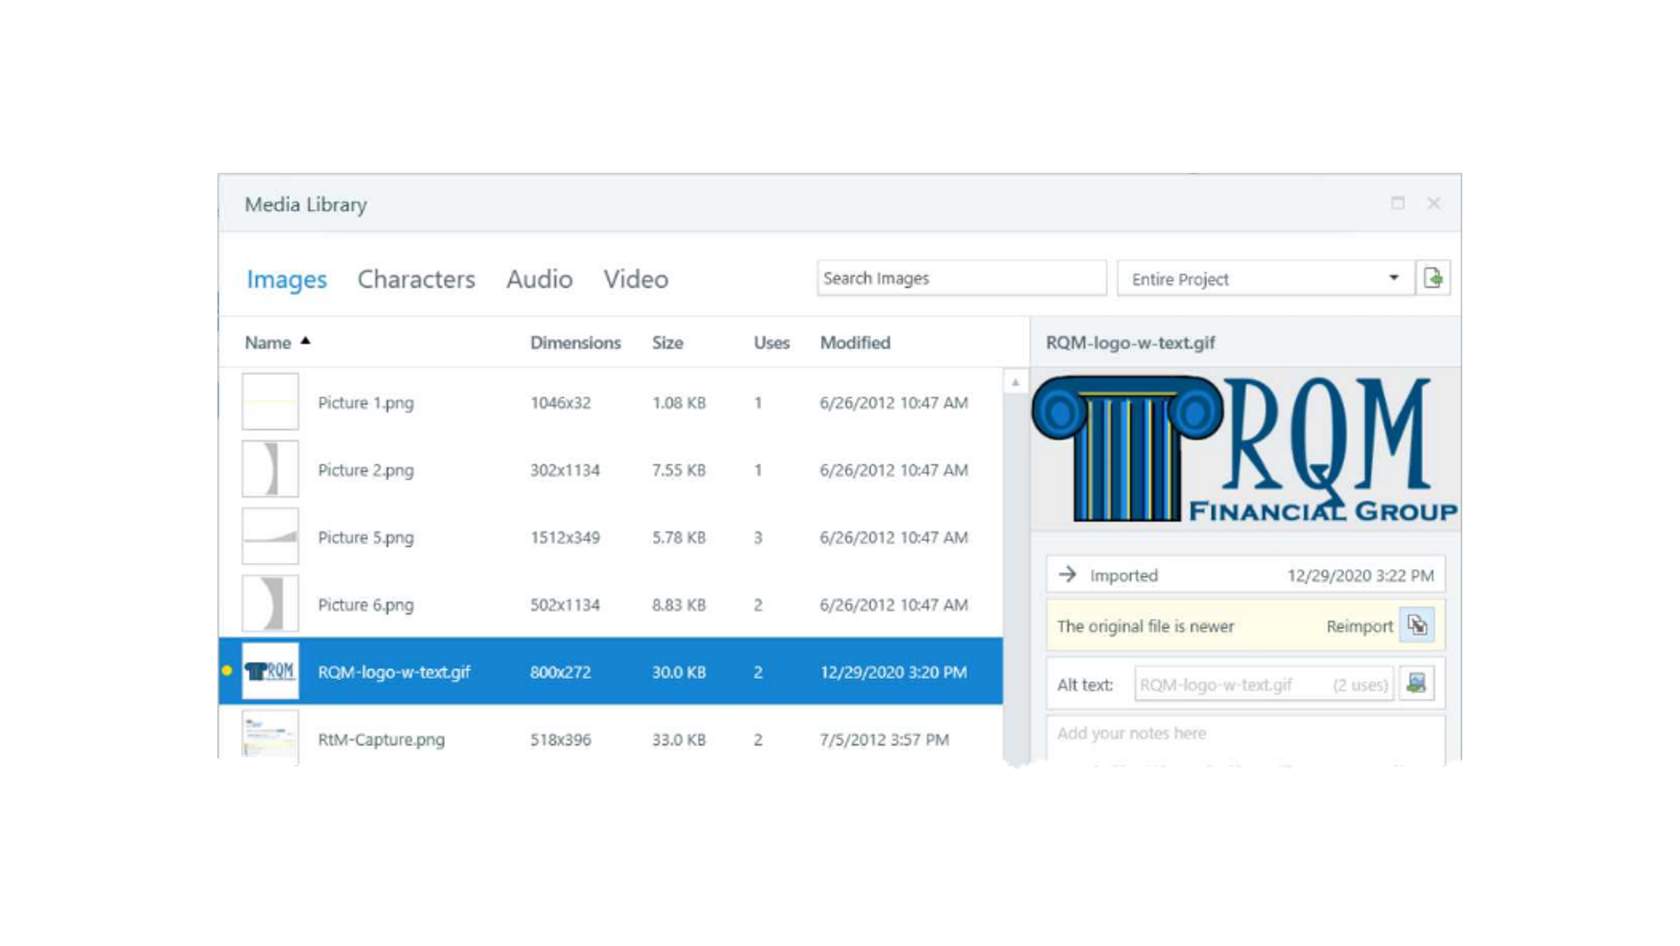Image resolution: width=1680 pixels, height=946 pixels.
Task: Sort by Size column header
Action: click(668, 342)
